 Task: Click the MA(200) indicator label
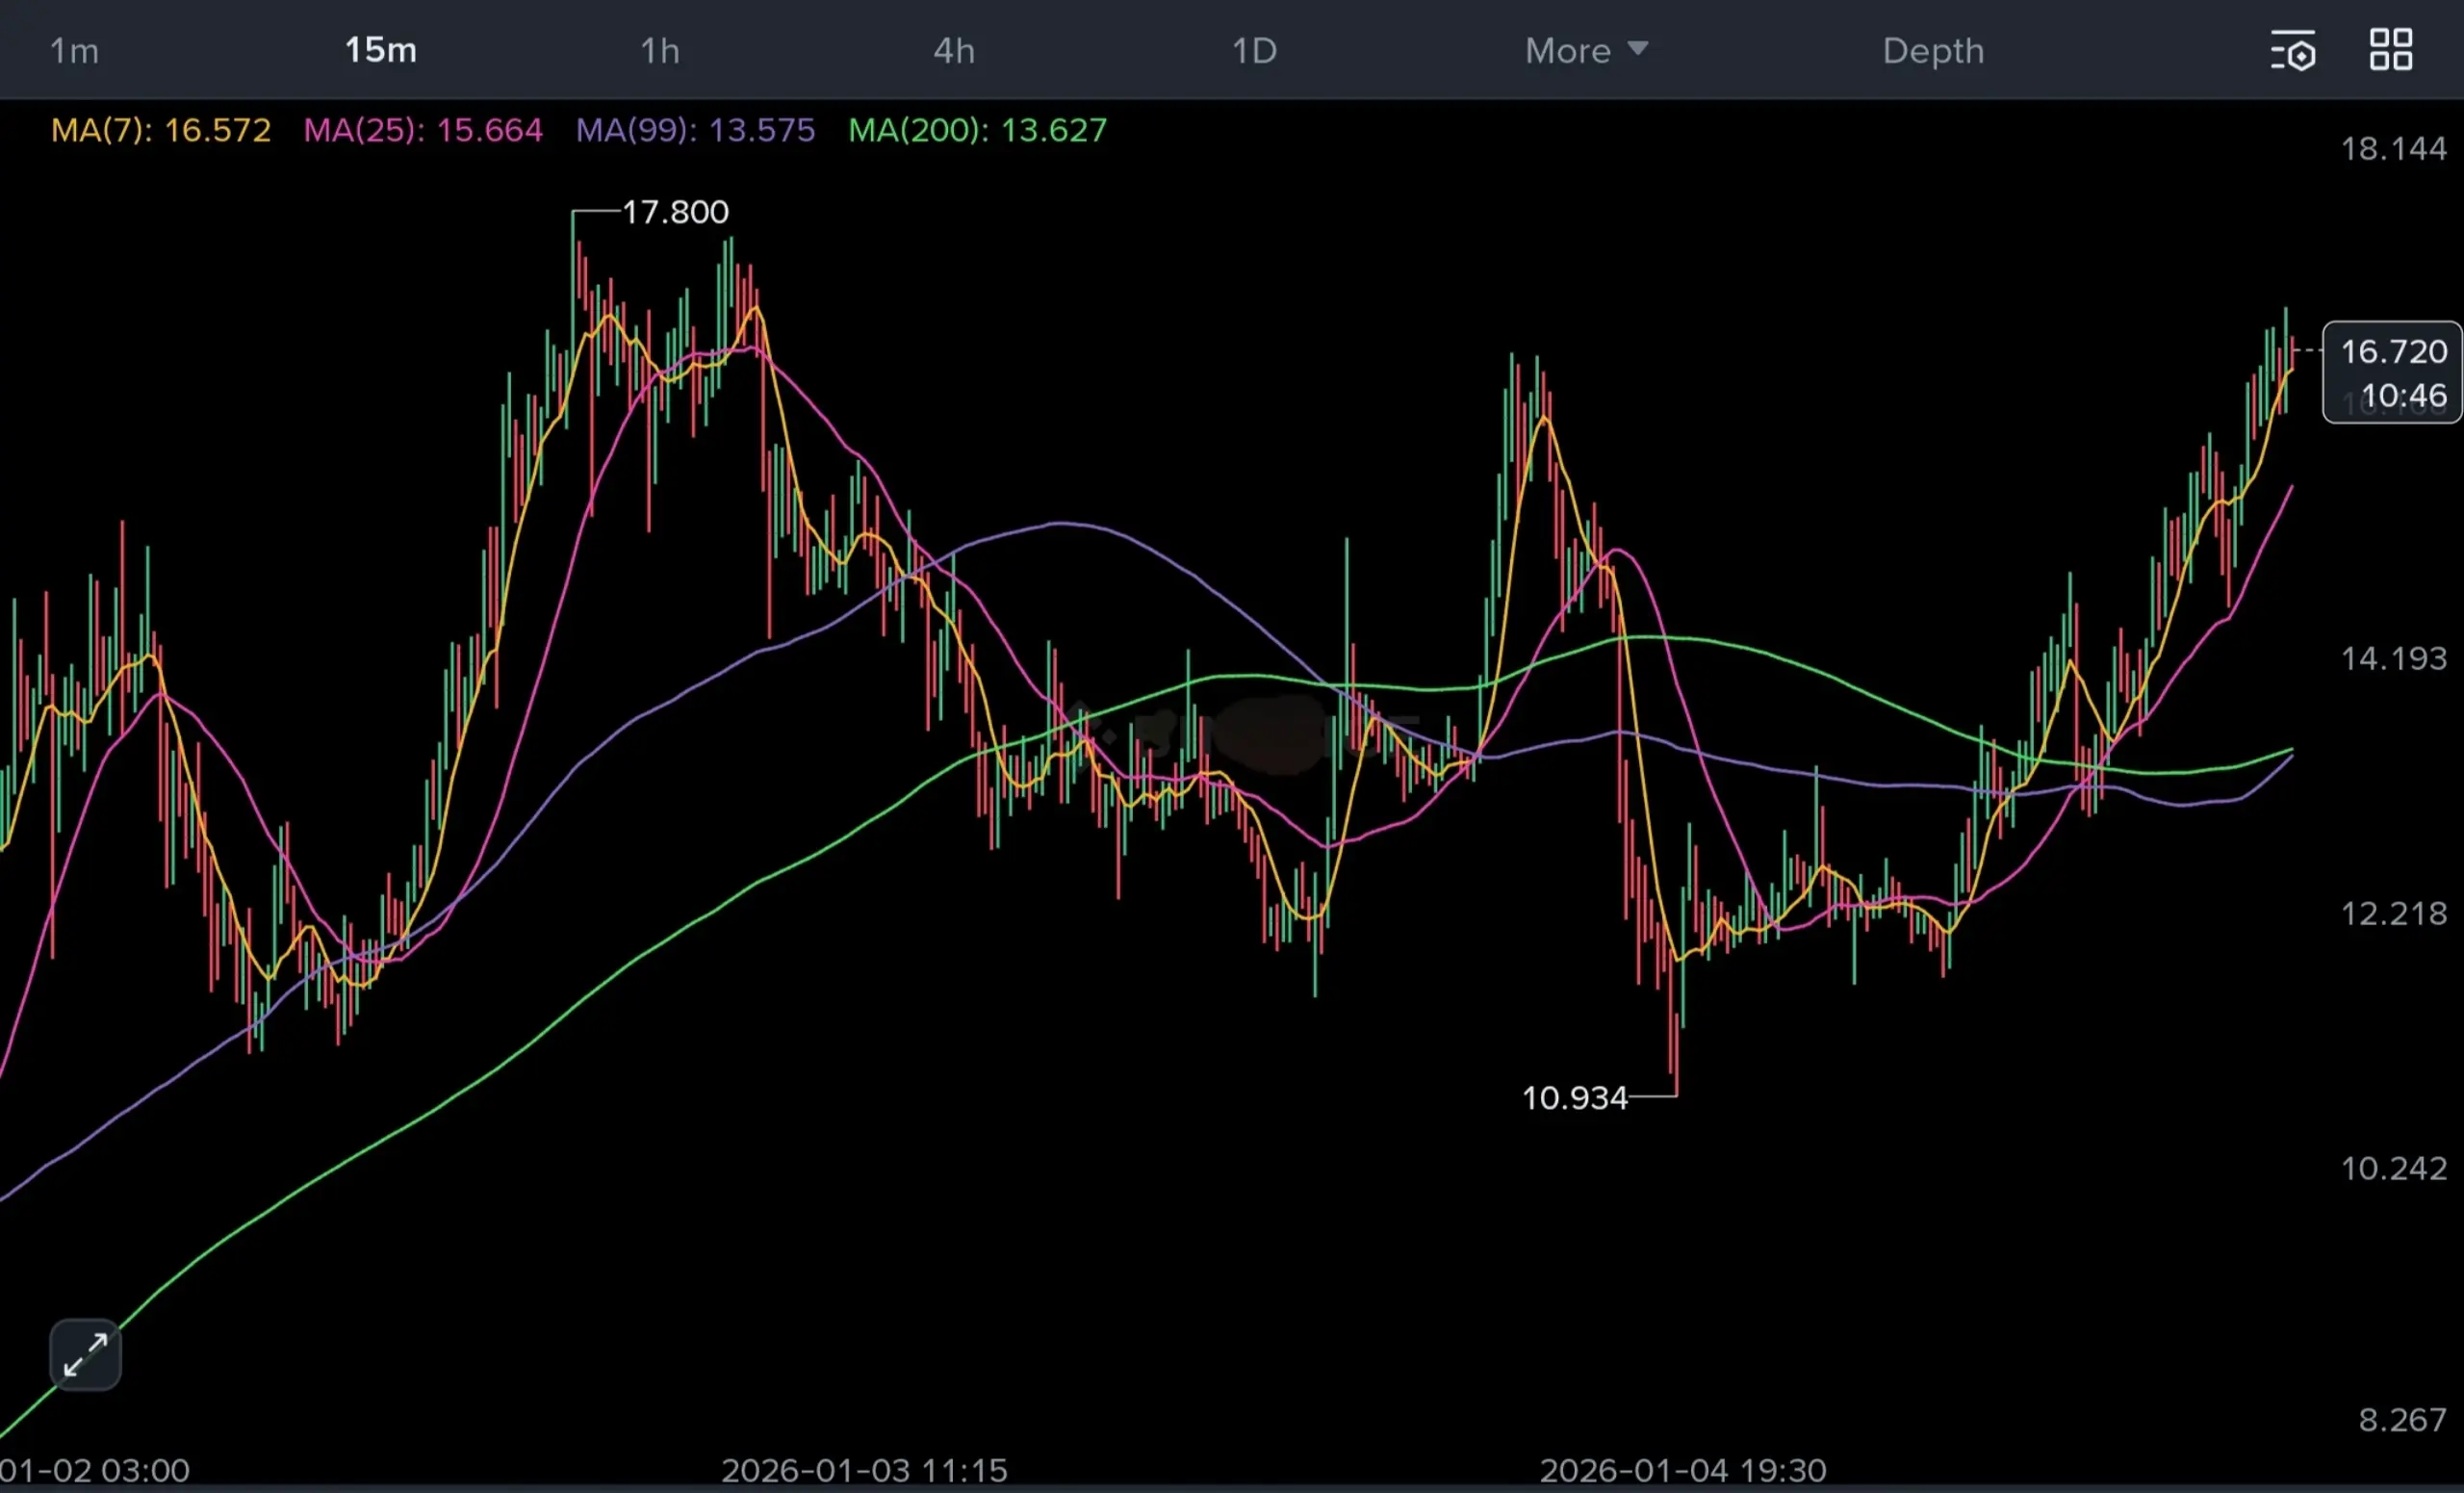(x=977, y=130)
